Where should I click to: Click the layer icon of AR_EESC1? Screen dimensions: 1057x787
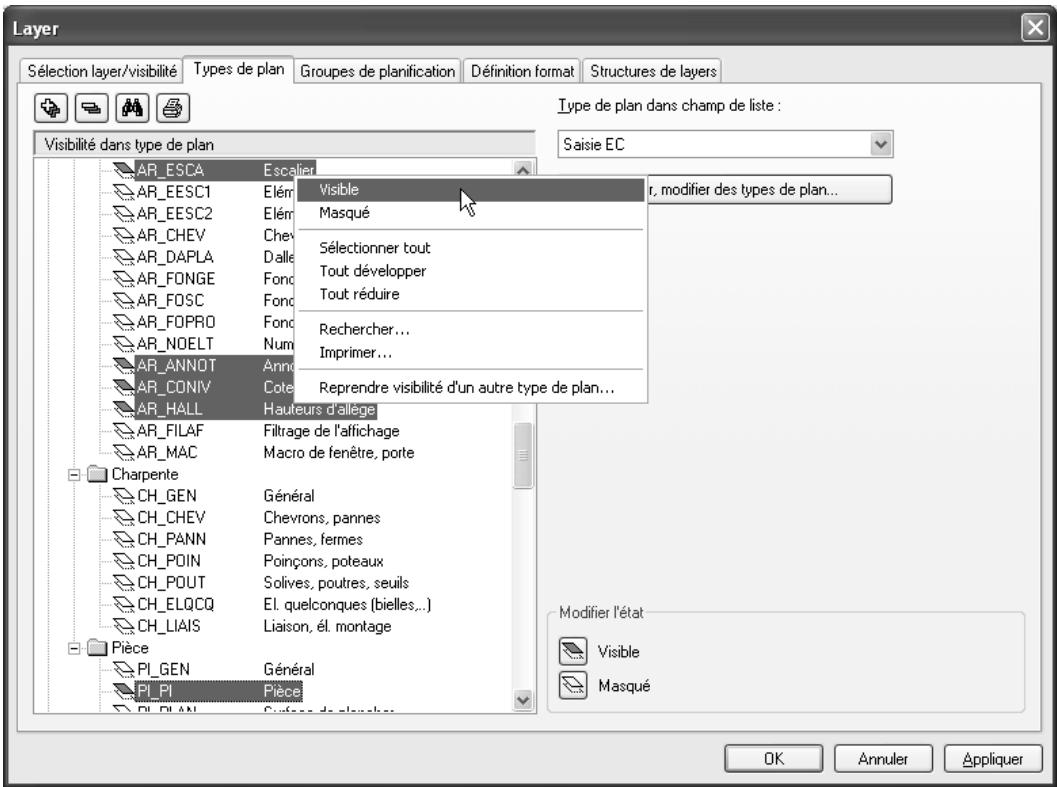(123, 192)
